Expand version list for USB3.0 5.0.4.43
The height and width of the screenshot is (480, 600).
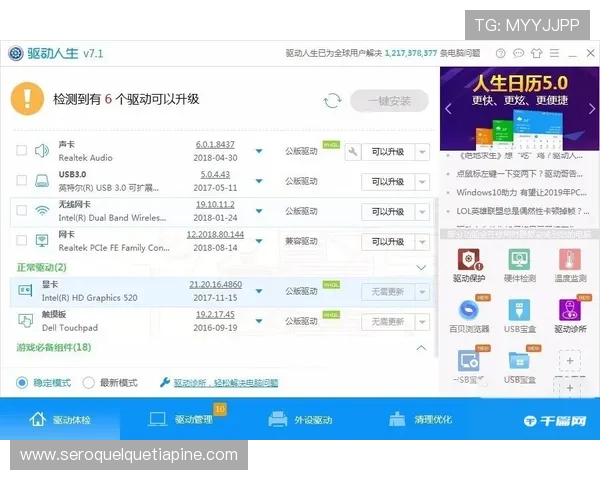[x=259, y=181]
